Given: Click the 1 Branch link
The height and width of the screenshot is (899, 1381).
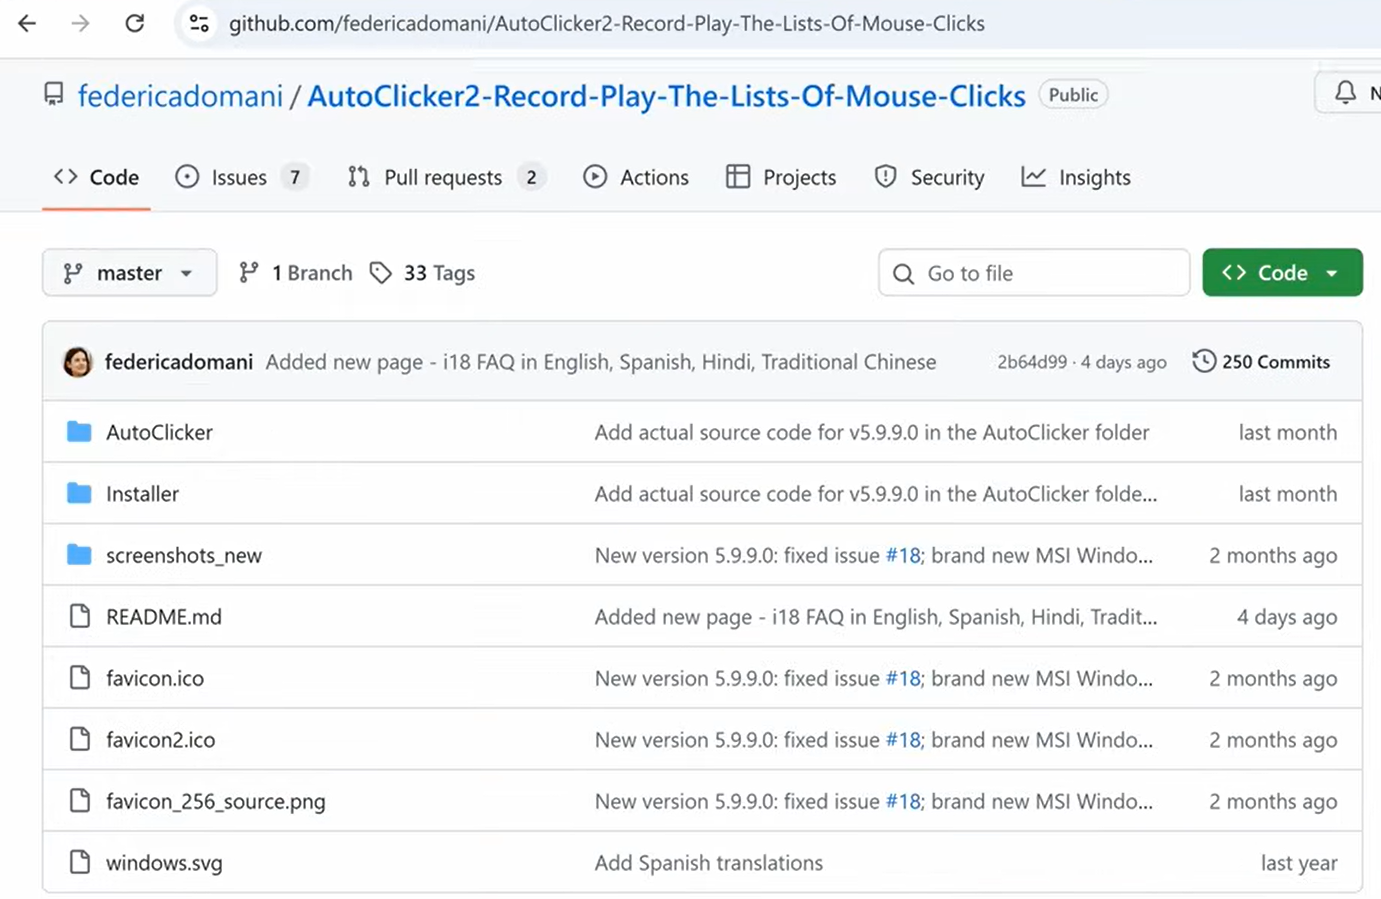Looking at the screenshot, I should pos(296,273).
